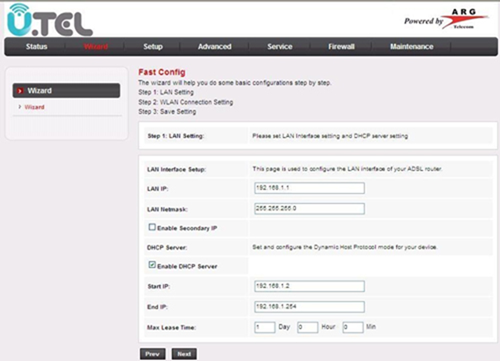Click the 'LAN Interface Setup:' label
The height and width of the screenshot is (361, 500).
coord(176,170)
